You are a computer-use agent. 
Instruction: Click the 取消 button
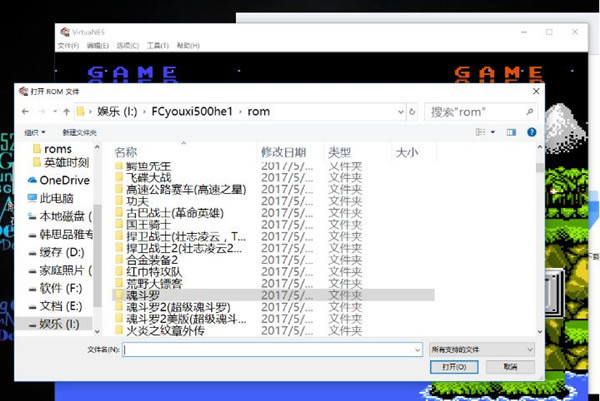click(510, 367)
